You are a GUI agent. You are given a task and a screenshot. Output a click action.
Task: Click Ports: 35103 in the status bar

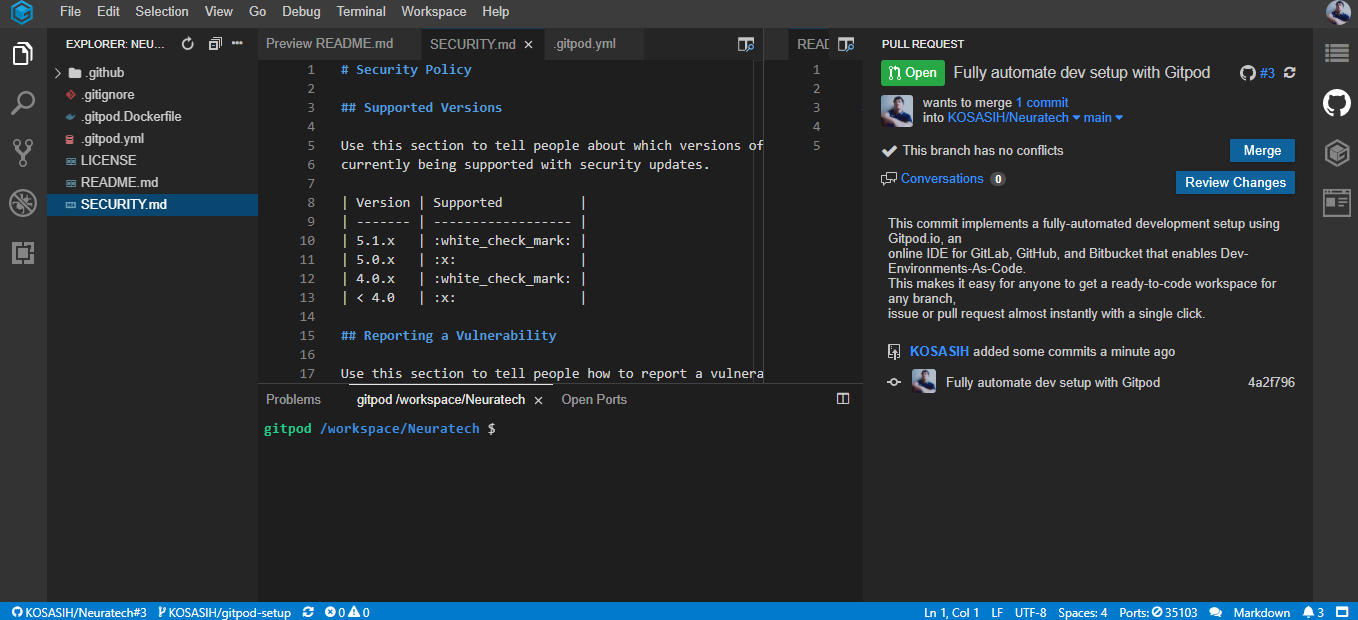[x=1159, y=612]
